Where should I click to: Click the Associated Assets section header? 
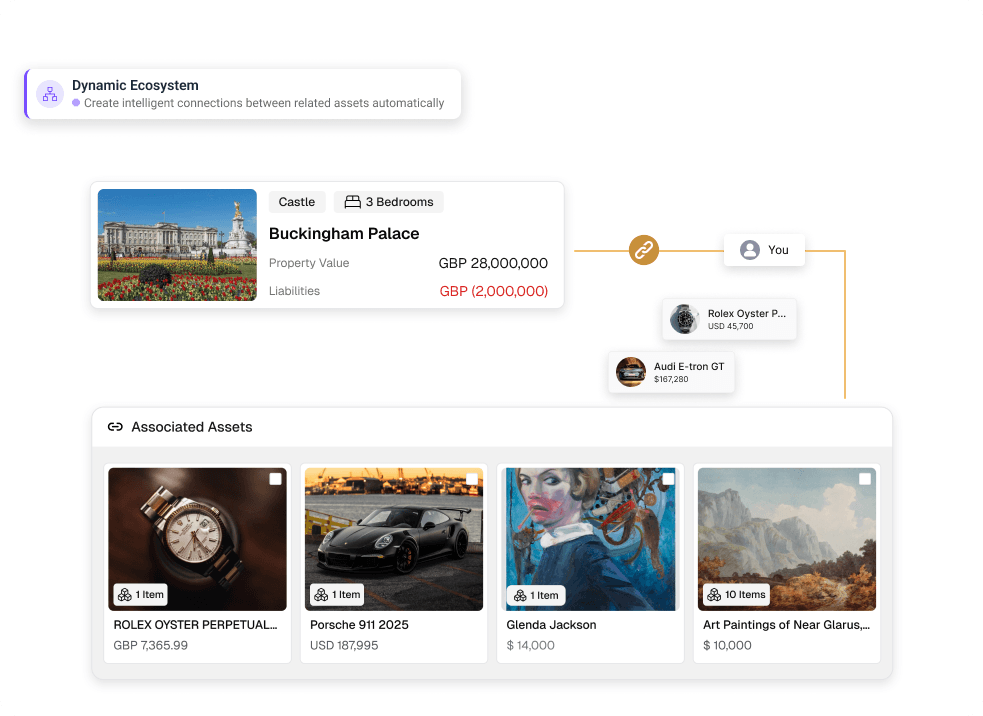[192, 427]
